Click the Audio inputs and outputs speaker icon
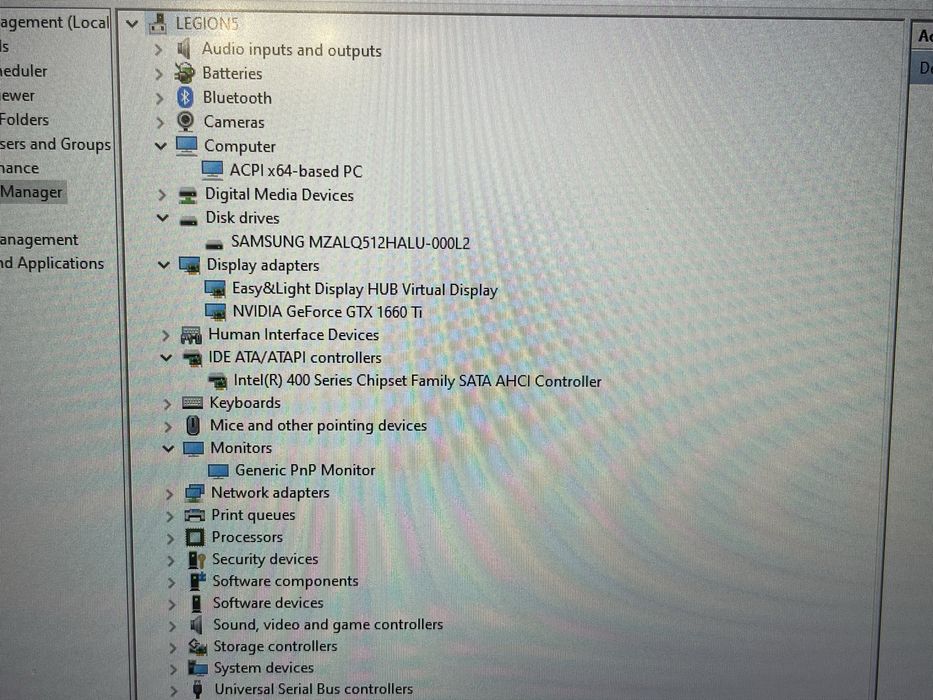933x700 pixels. pos(184,49)
